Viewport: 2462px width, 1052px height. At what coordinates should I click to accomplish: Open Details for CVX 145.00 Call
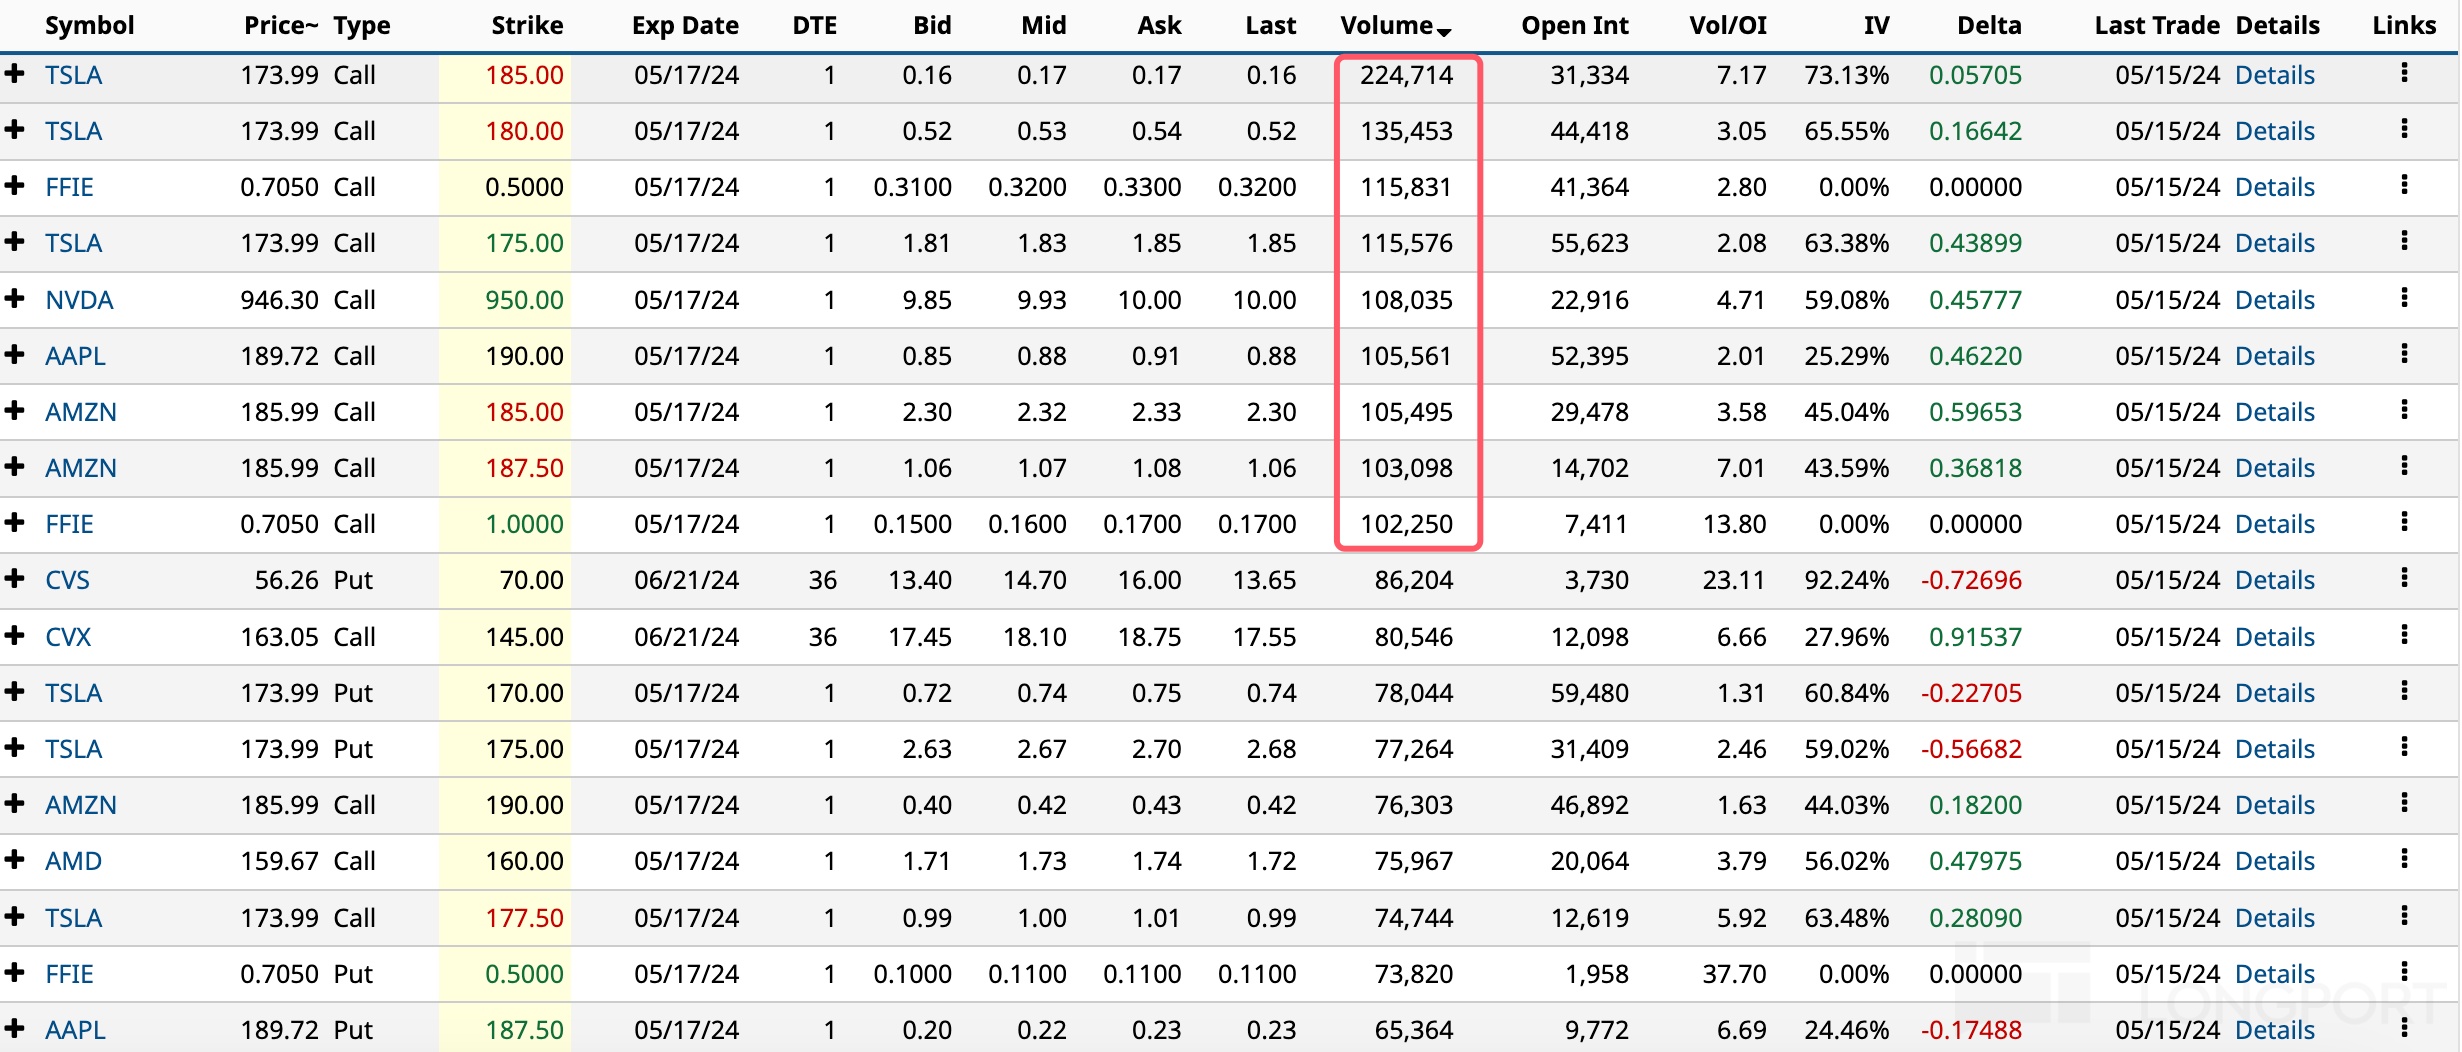[x=2275, y=637]
